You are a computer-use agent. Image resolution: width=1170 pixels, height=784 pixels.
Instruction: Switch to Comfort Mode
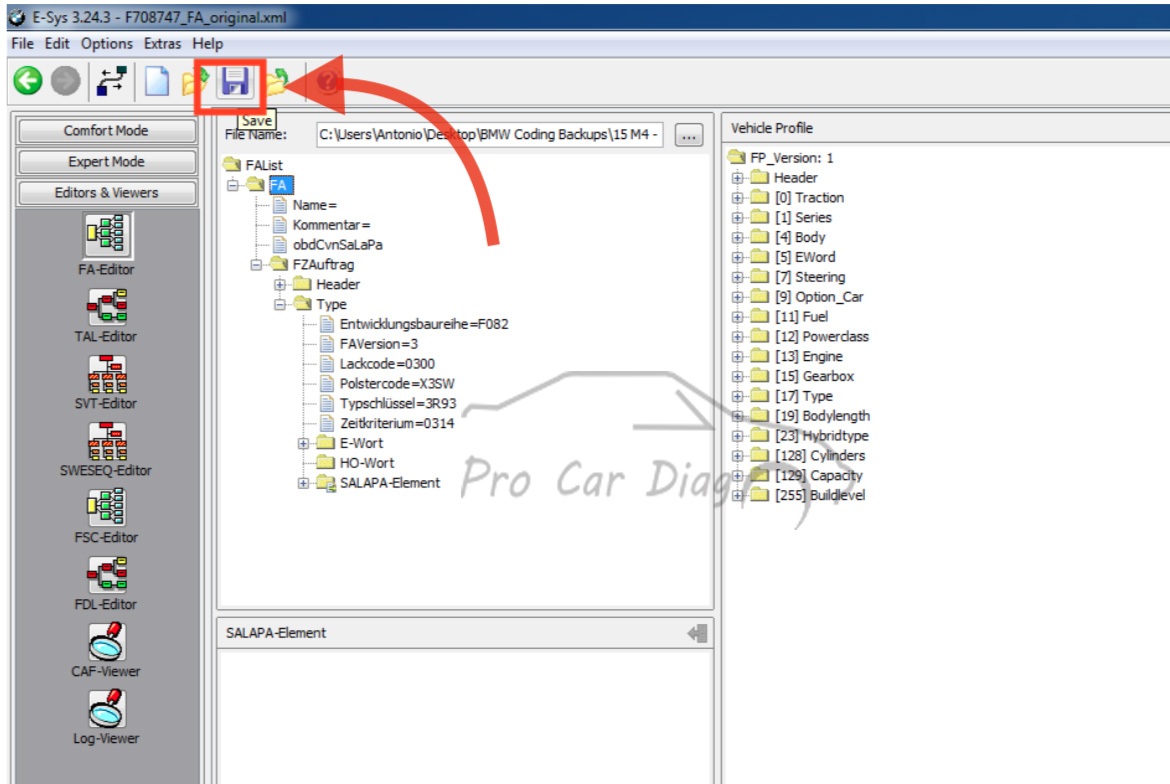[106, 131]
